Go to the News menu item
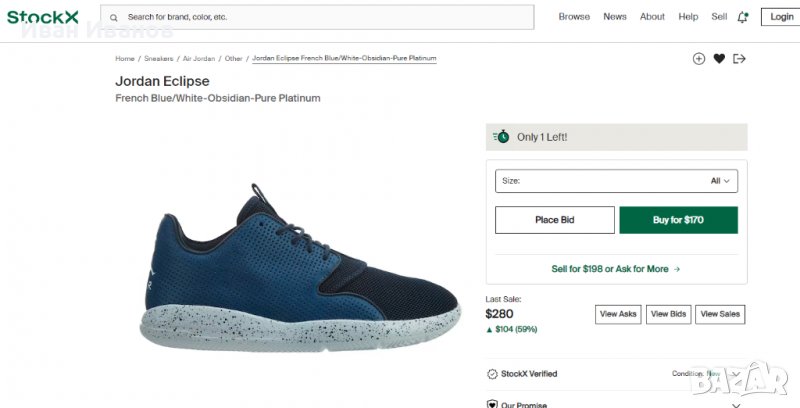Viewport: 800px width, 408px height. [615, 17]
